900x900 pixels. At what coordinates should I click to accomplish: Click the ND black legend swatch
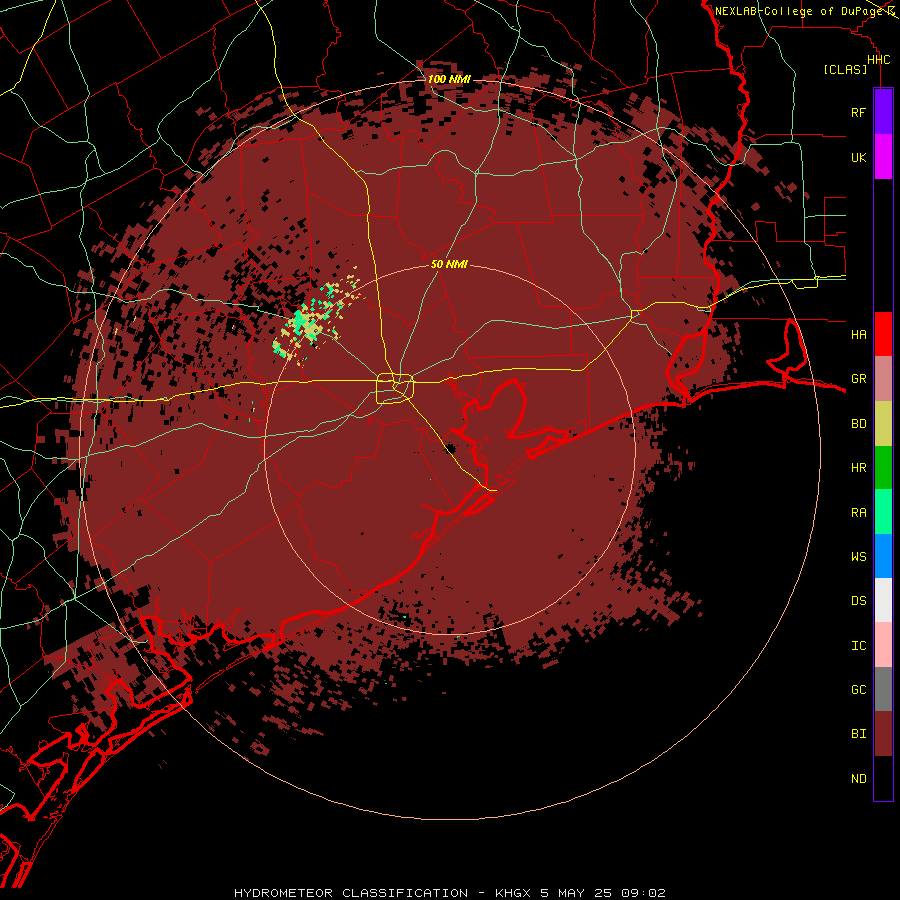click(883, 778)
